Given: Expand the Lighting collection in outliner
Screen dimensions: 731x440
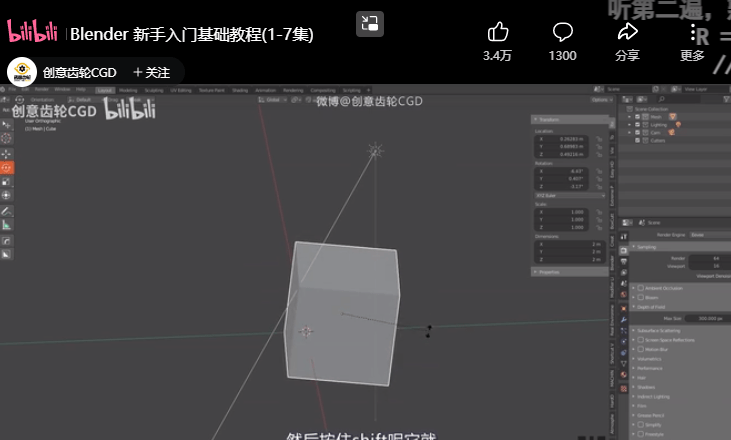Looking at the screenshot, I should tap(629, 125).
